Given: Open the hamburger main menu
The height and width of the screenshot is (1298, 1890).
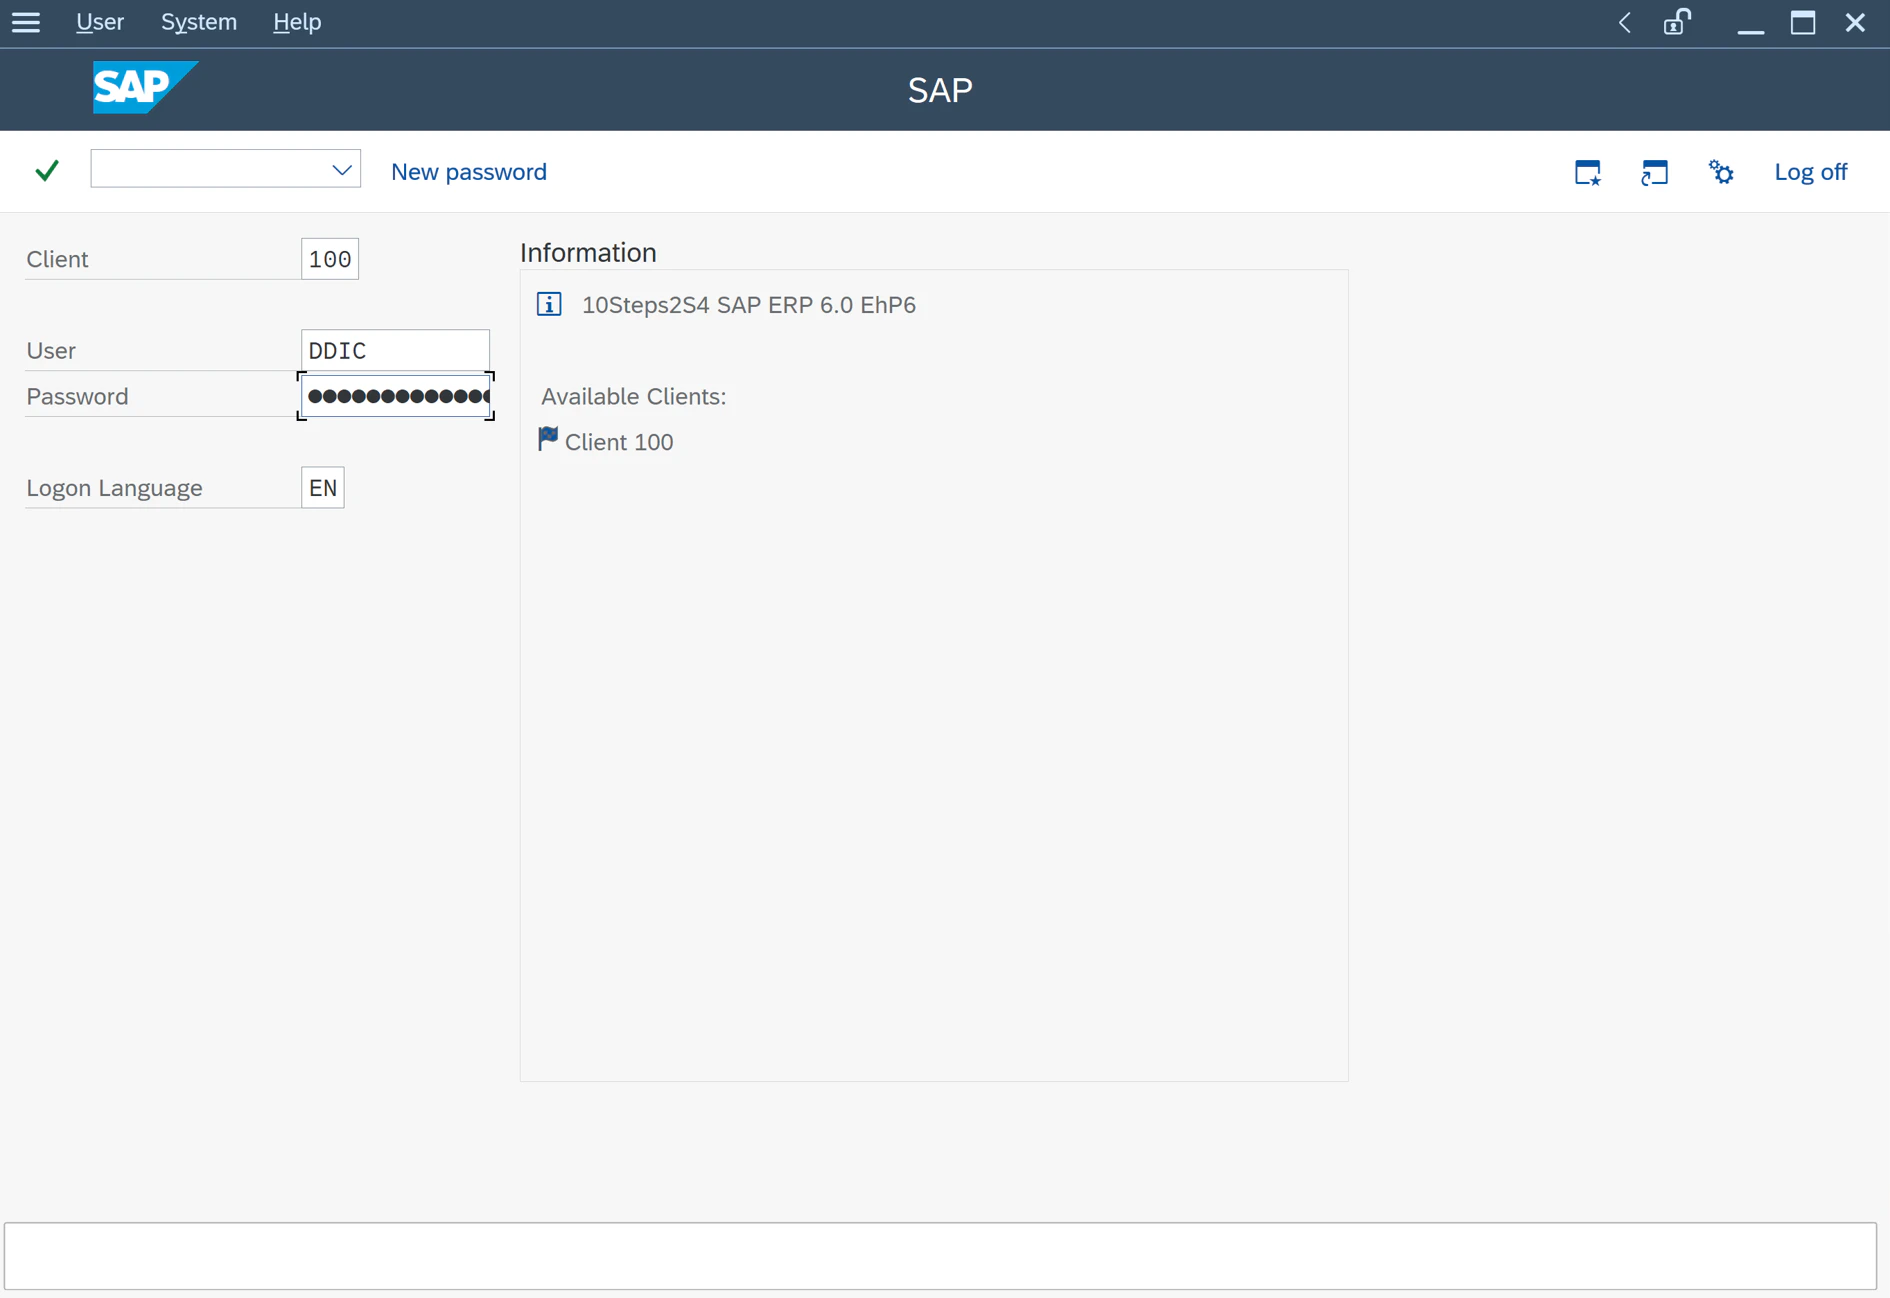Looking at the screenshot, I should 26,22.
